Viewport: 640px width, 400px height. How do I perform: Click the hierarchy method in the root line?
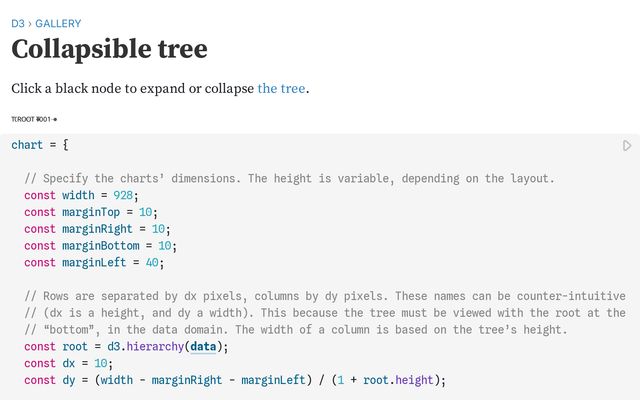point(155,347)
